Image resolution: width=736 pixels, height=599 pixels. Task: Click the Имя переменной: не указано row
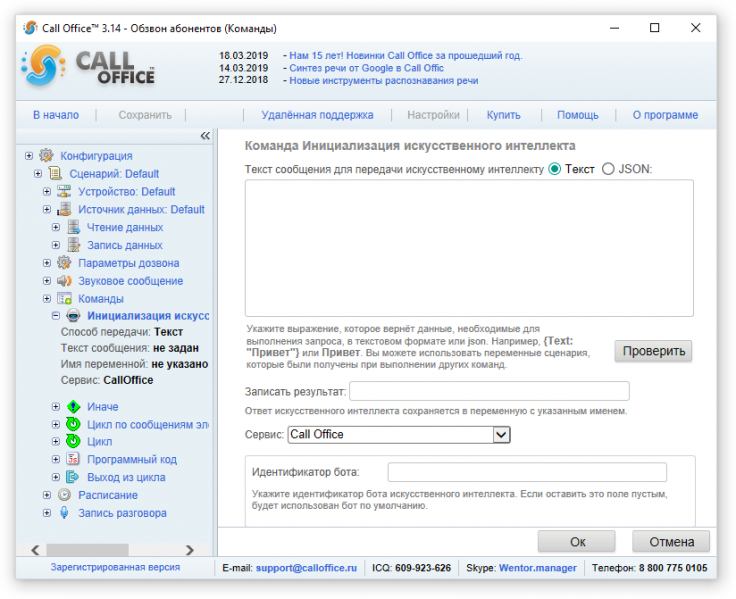pyautogui.click(x=134, y=364)
